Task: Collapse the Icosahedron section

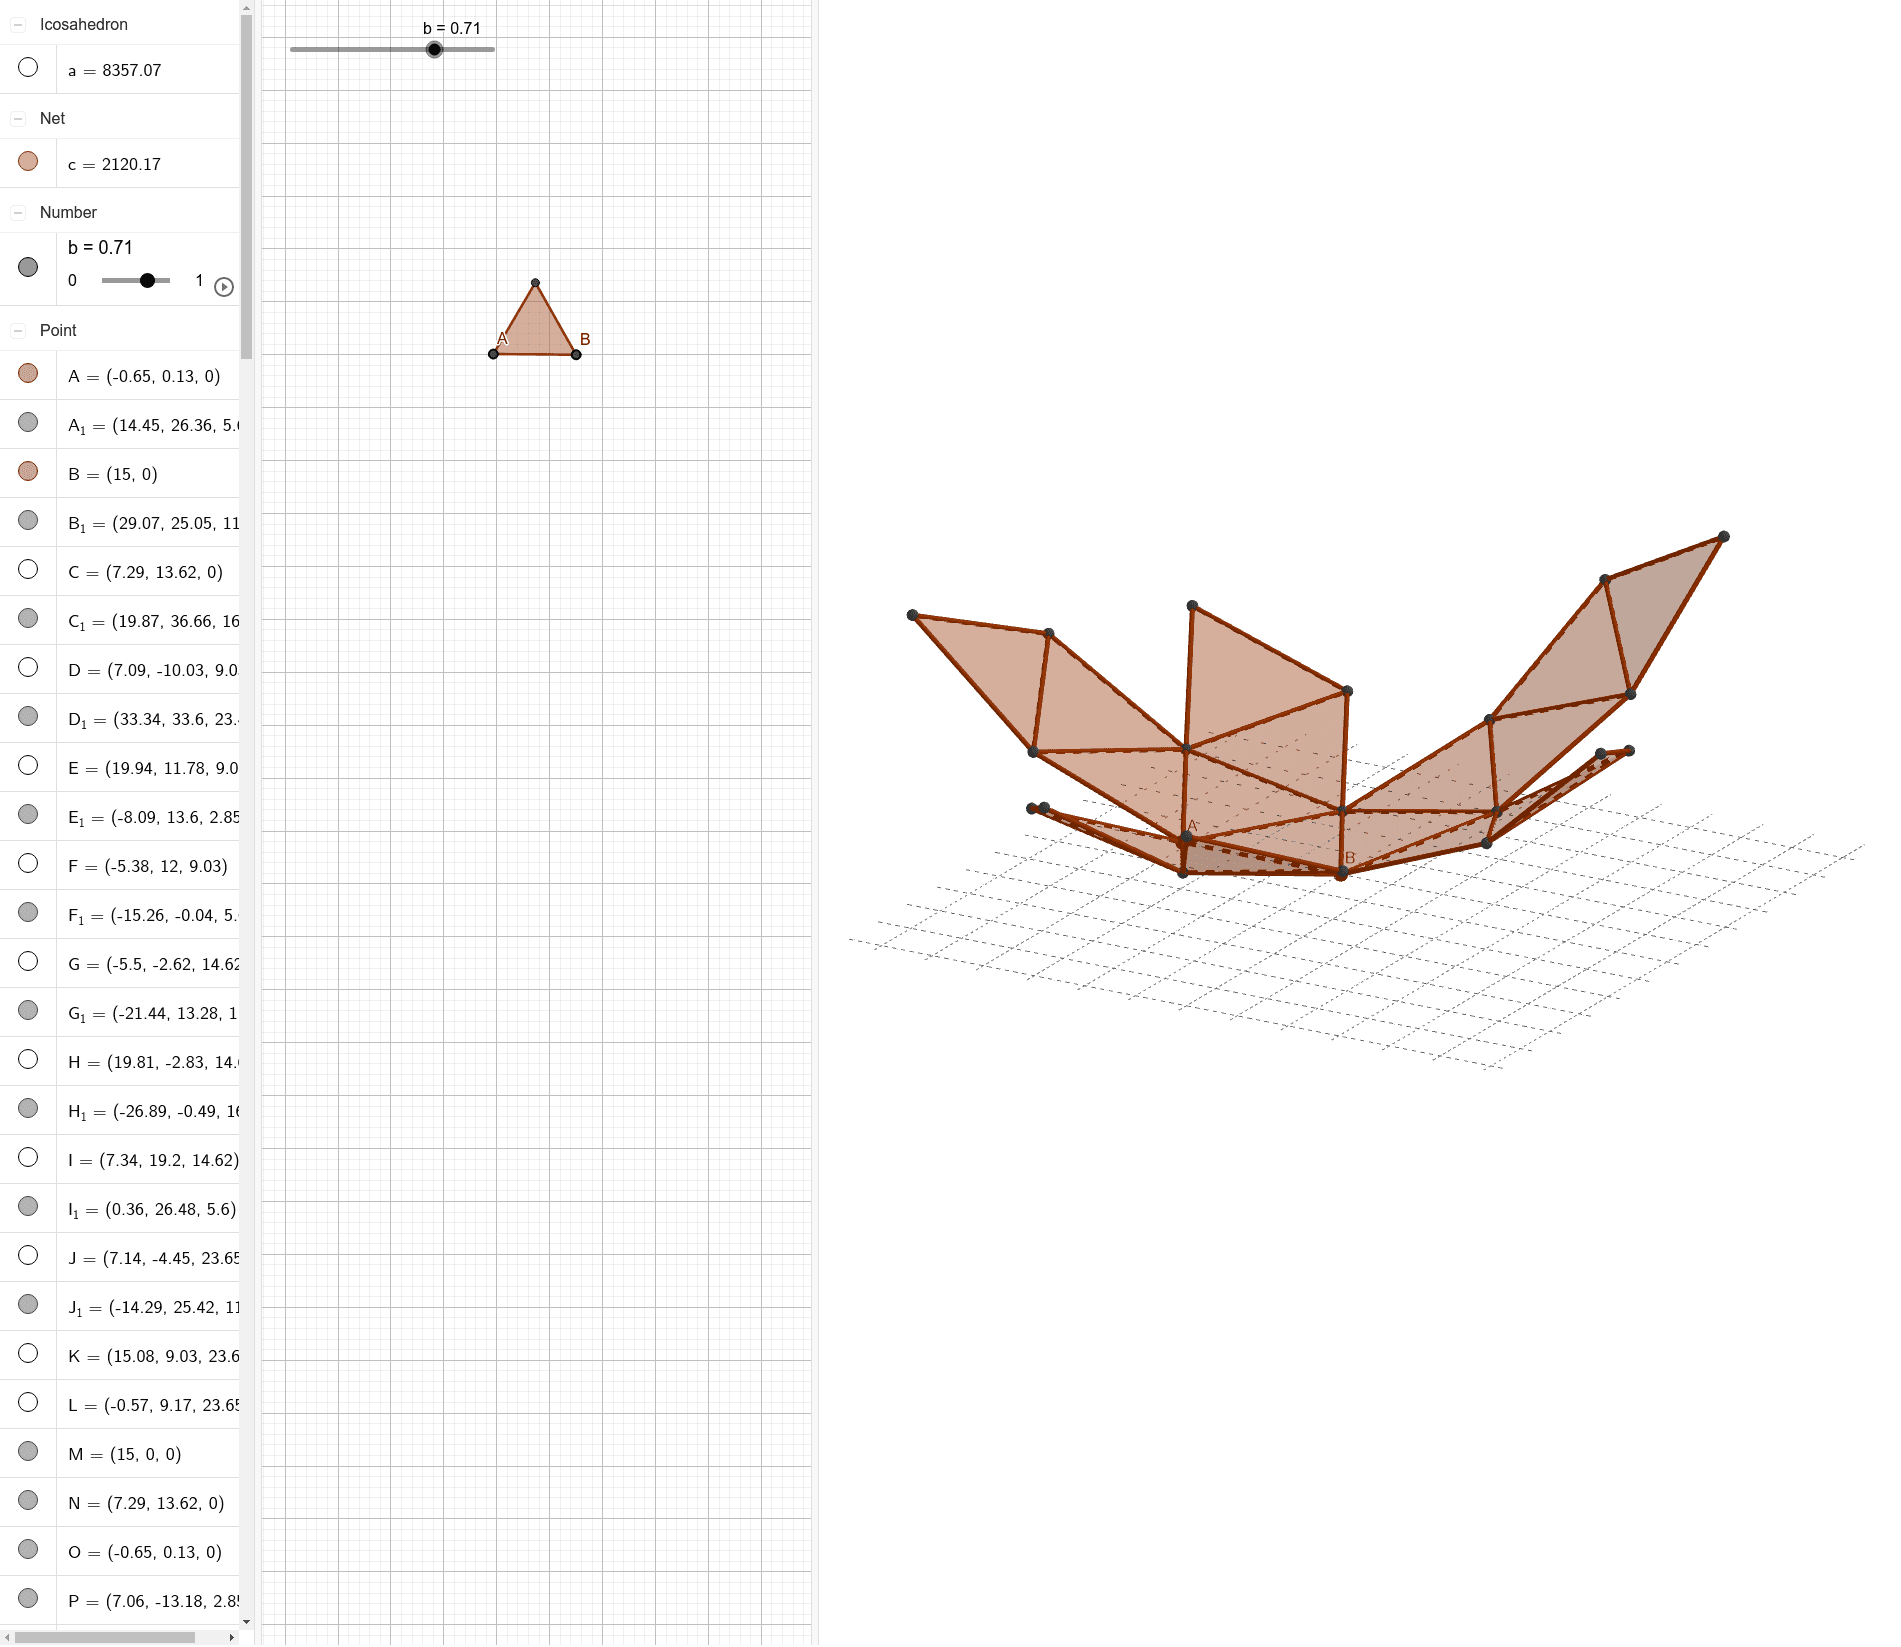Action: click(x=18, y=24)
